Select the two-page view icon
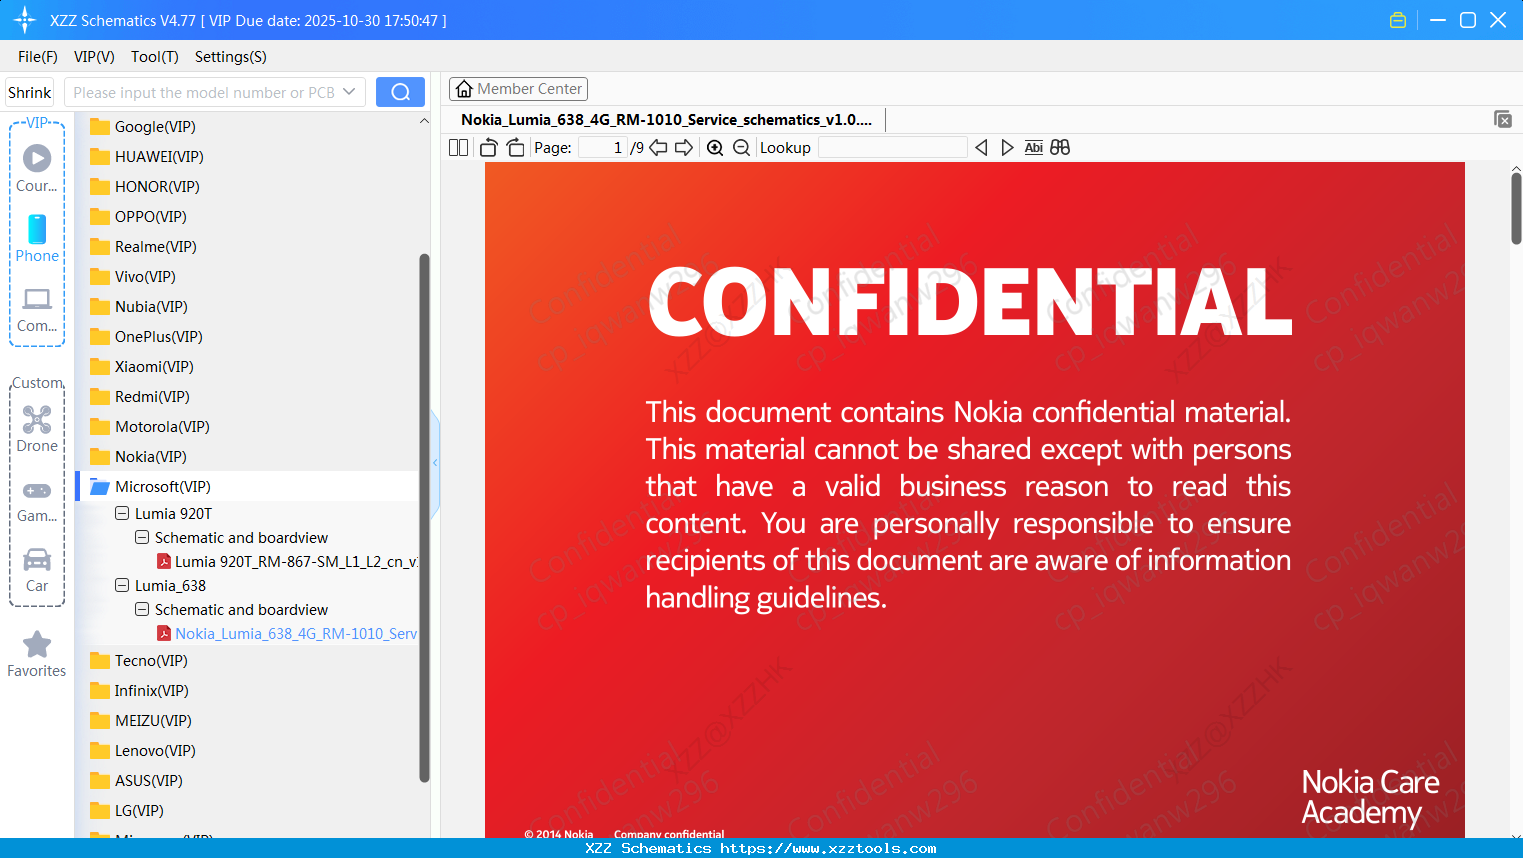The image size is (1523, 858). 458,147
